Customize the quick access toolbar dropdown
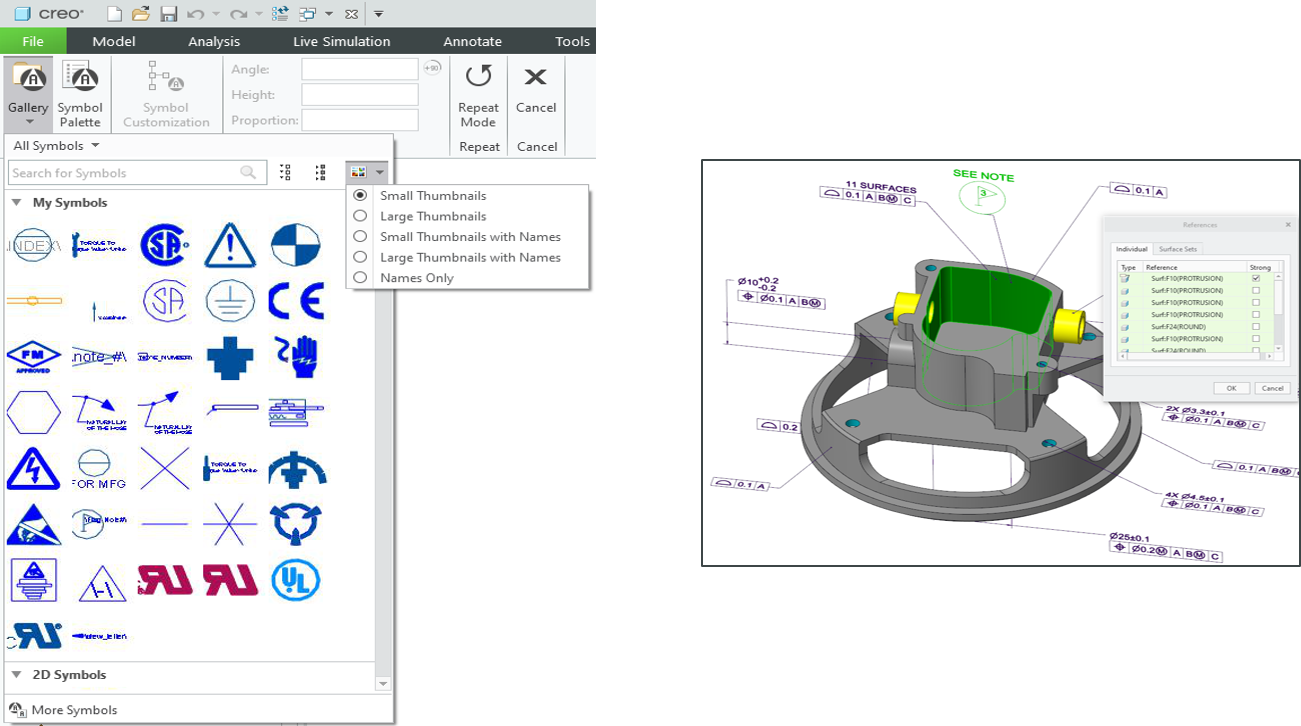Screen dimensions: 1301x726 379,14
